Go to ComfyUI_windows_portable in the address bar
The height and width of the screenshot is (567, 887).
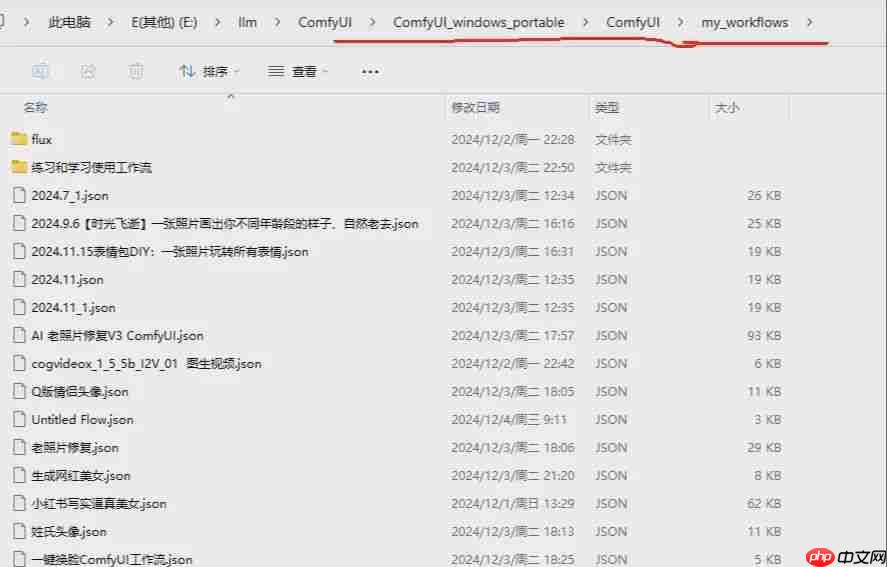point(479,23)
